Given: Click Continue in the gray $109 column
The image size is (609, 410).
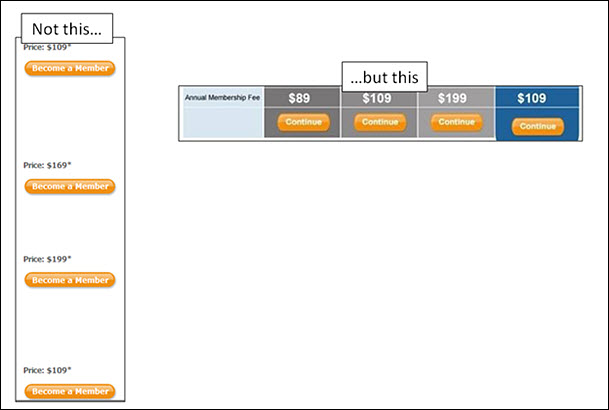Looking at the screenshot, I should (x=379, y=122).
